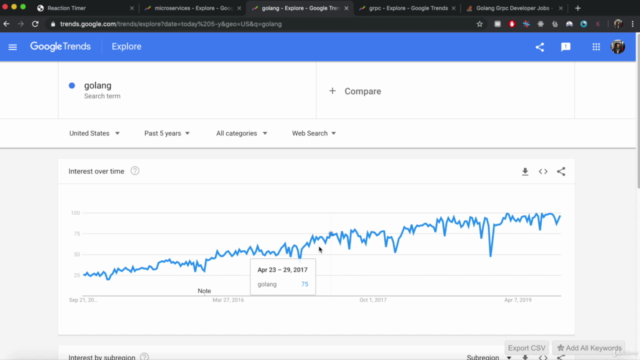Screen dimensions: 640x360
Task: Click the browser address bar URL
Action: coord(171,24)
